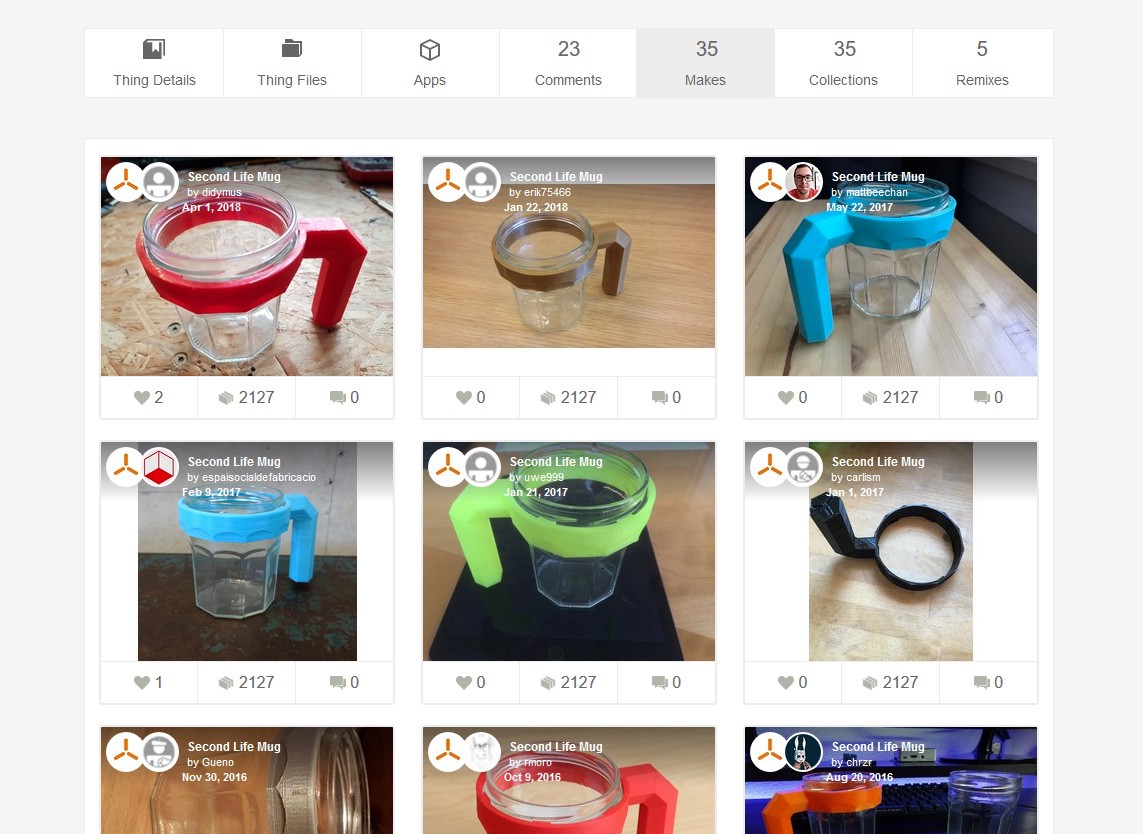The width and height of the screenshot is (1143, 834).
Task: View the 5 Remixes tab
Action: click(982, 63)
